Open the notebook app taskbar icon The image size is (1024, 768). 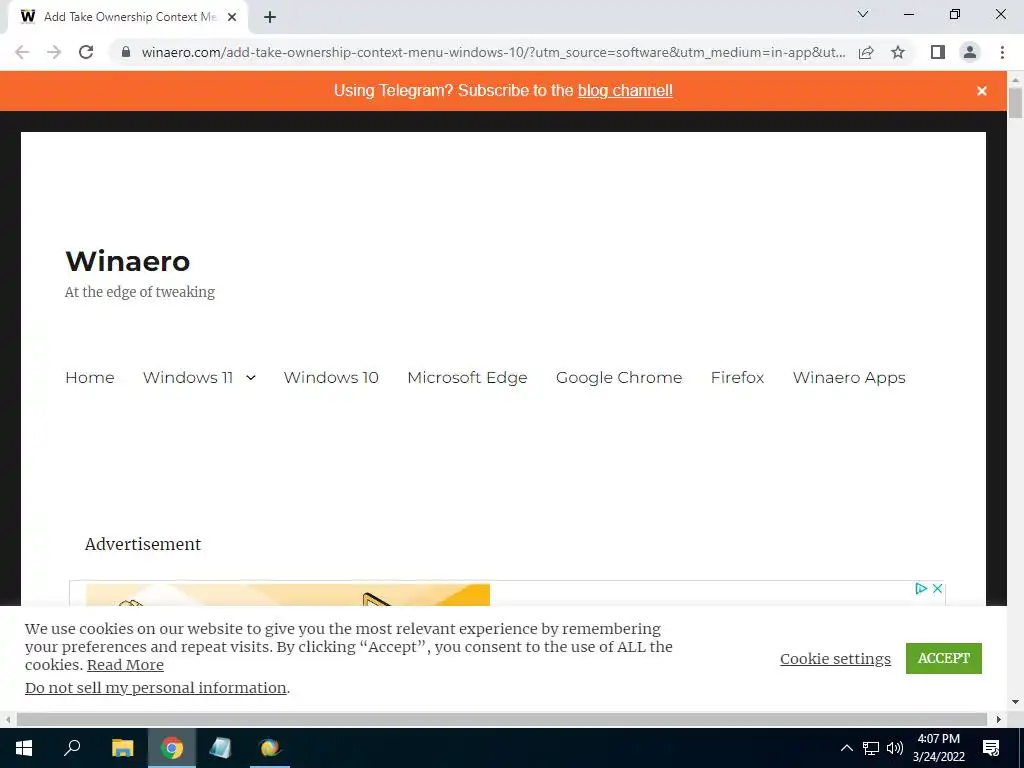click(x=221, y=748)
